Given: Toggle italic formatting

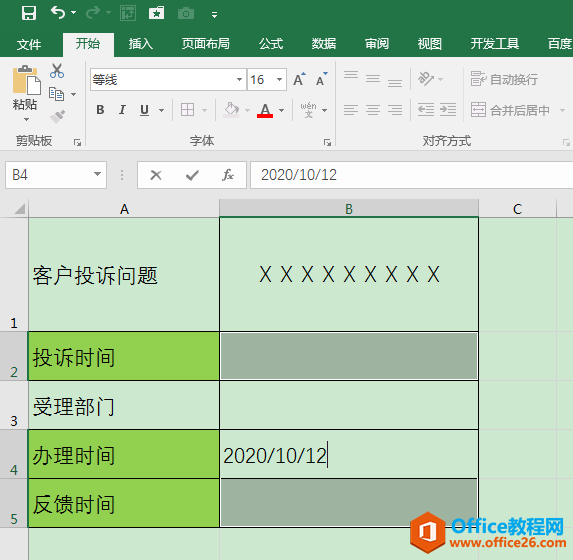Looking at the screenshot, I should coord(122,110).
